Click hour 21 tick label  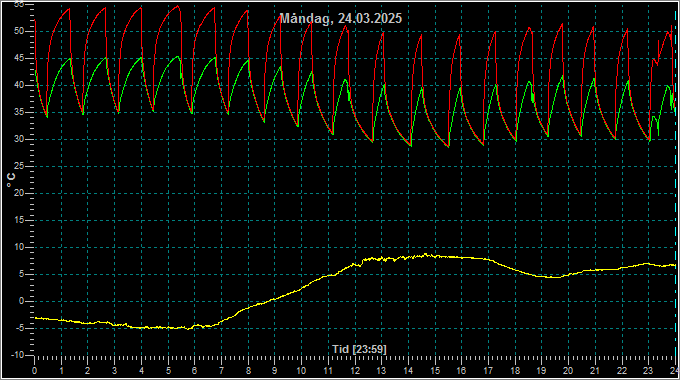click(x=595, y=371)
